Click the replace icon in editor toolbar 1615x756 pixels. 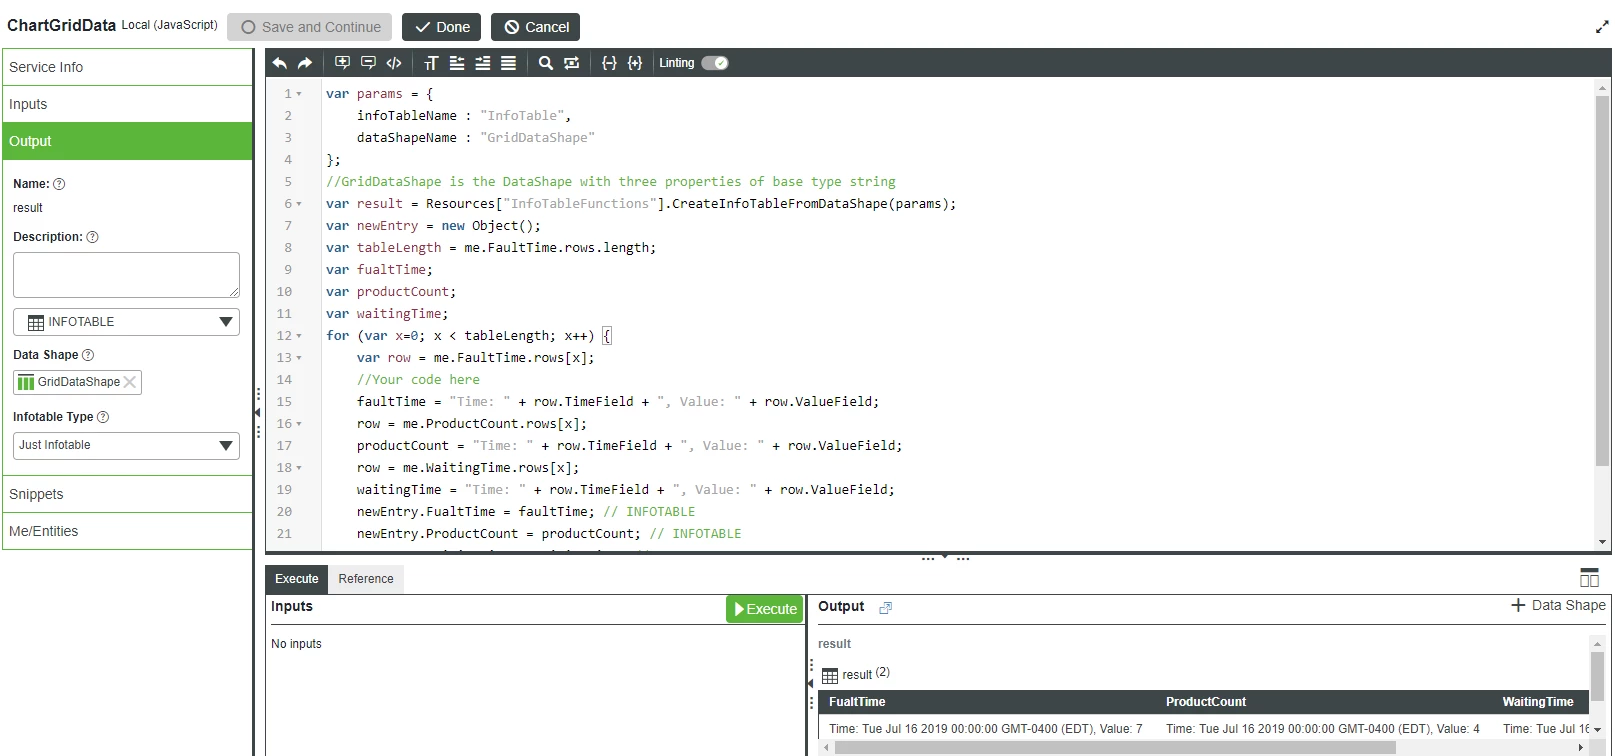(571, 63)
